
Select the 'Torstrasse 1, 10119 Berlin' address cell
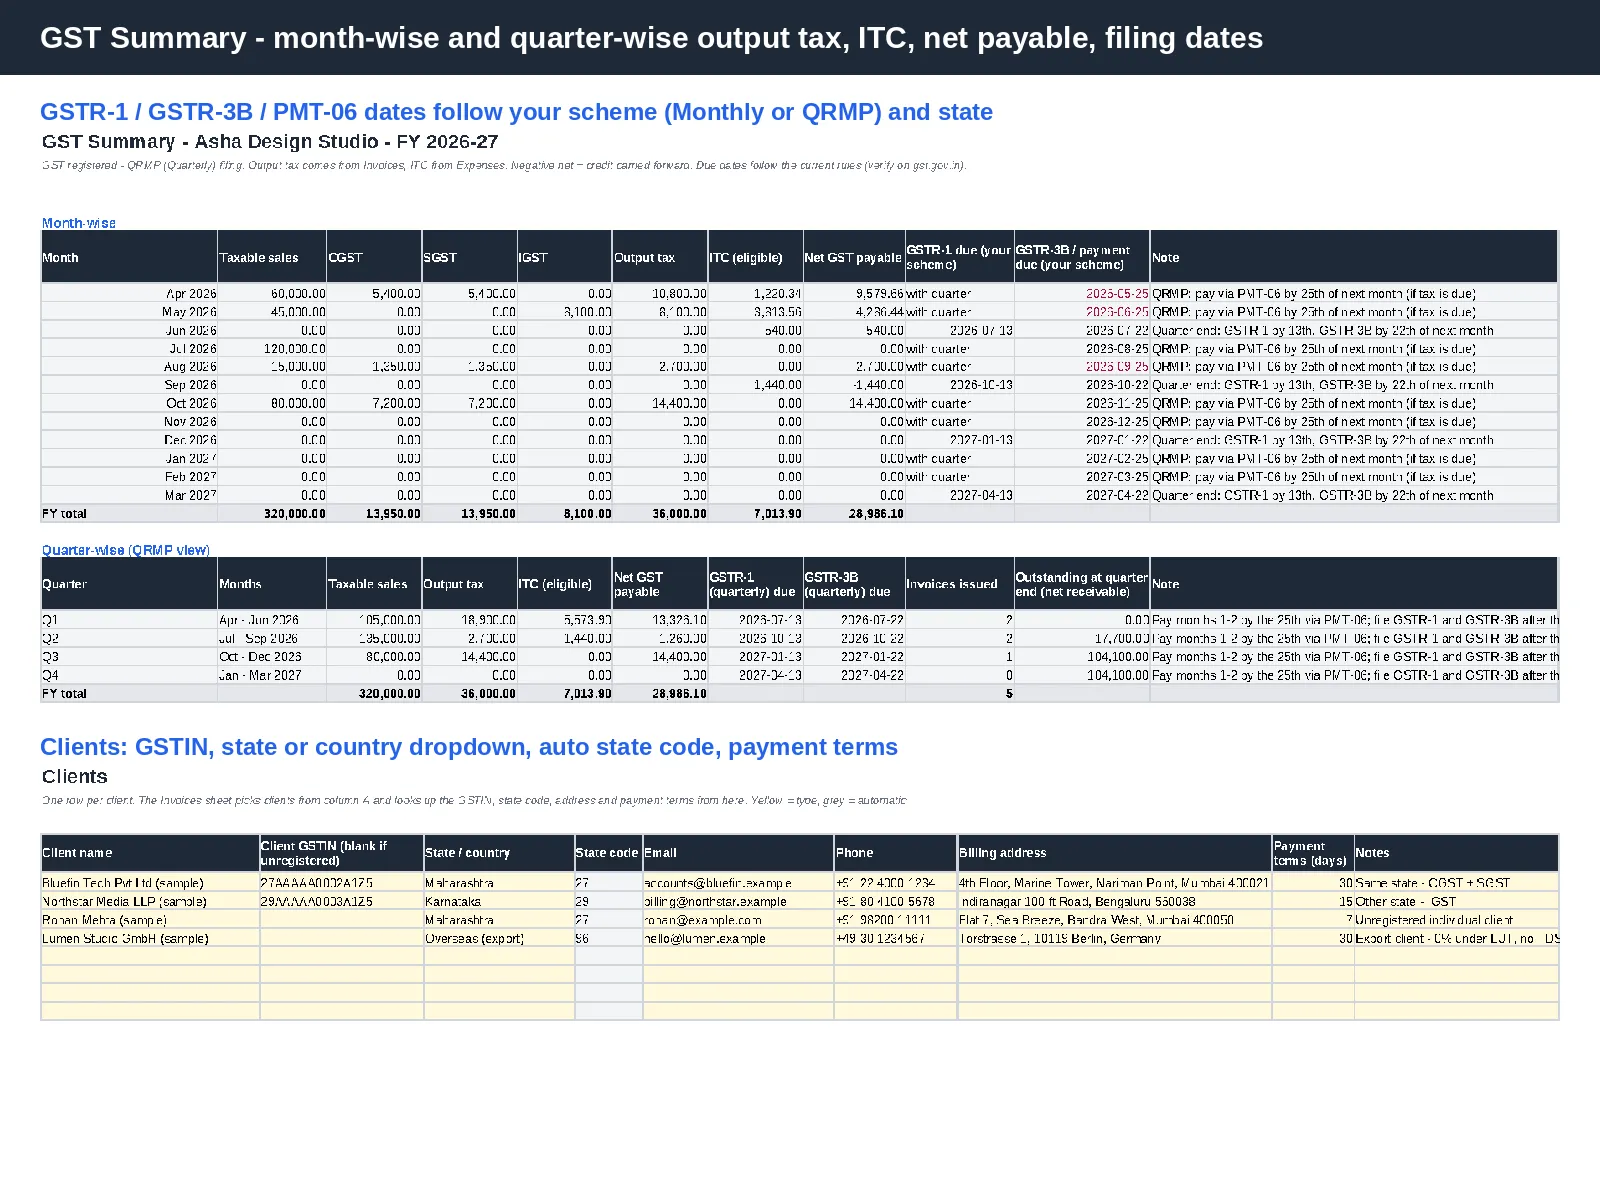coord(1114,938)
